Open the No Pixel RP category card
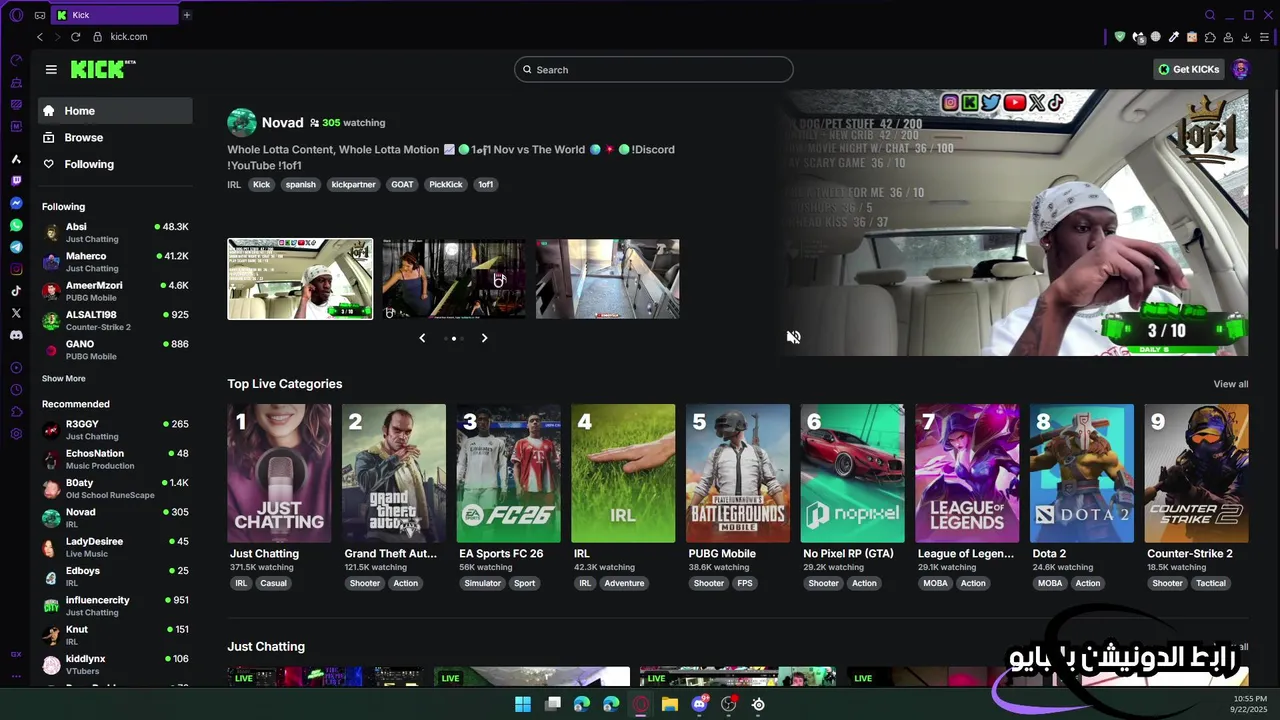The width and height of the screenshot is (1280, 720). [x=853, y=473]
